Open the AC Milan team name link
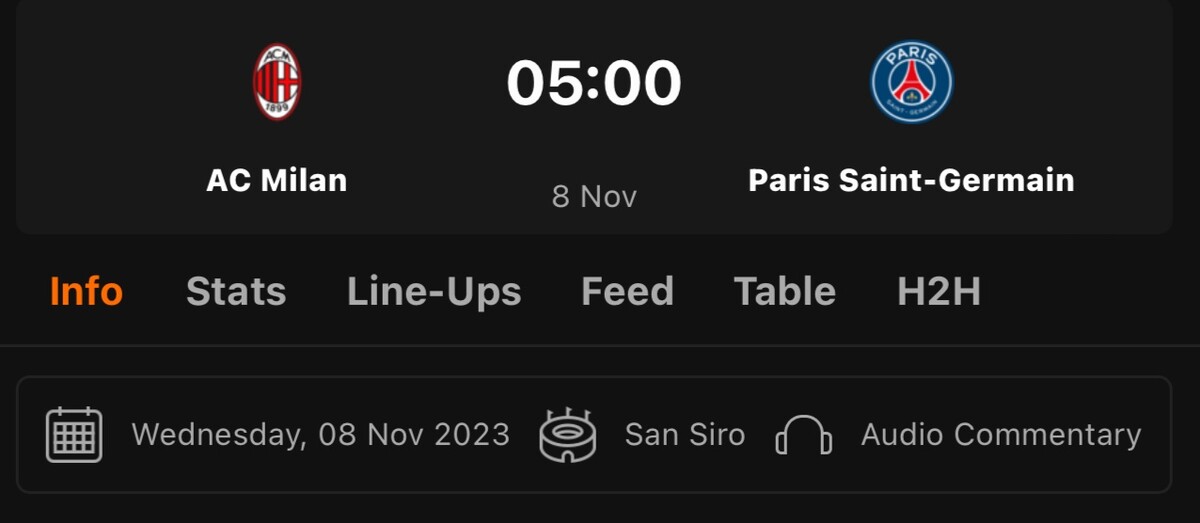This screenshot has height=523, width=1200. coord(277,180)
